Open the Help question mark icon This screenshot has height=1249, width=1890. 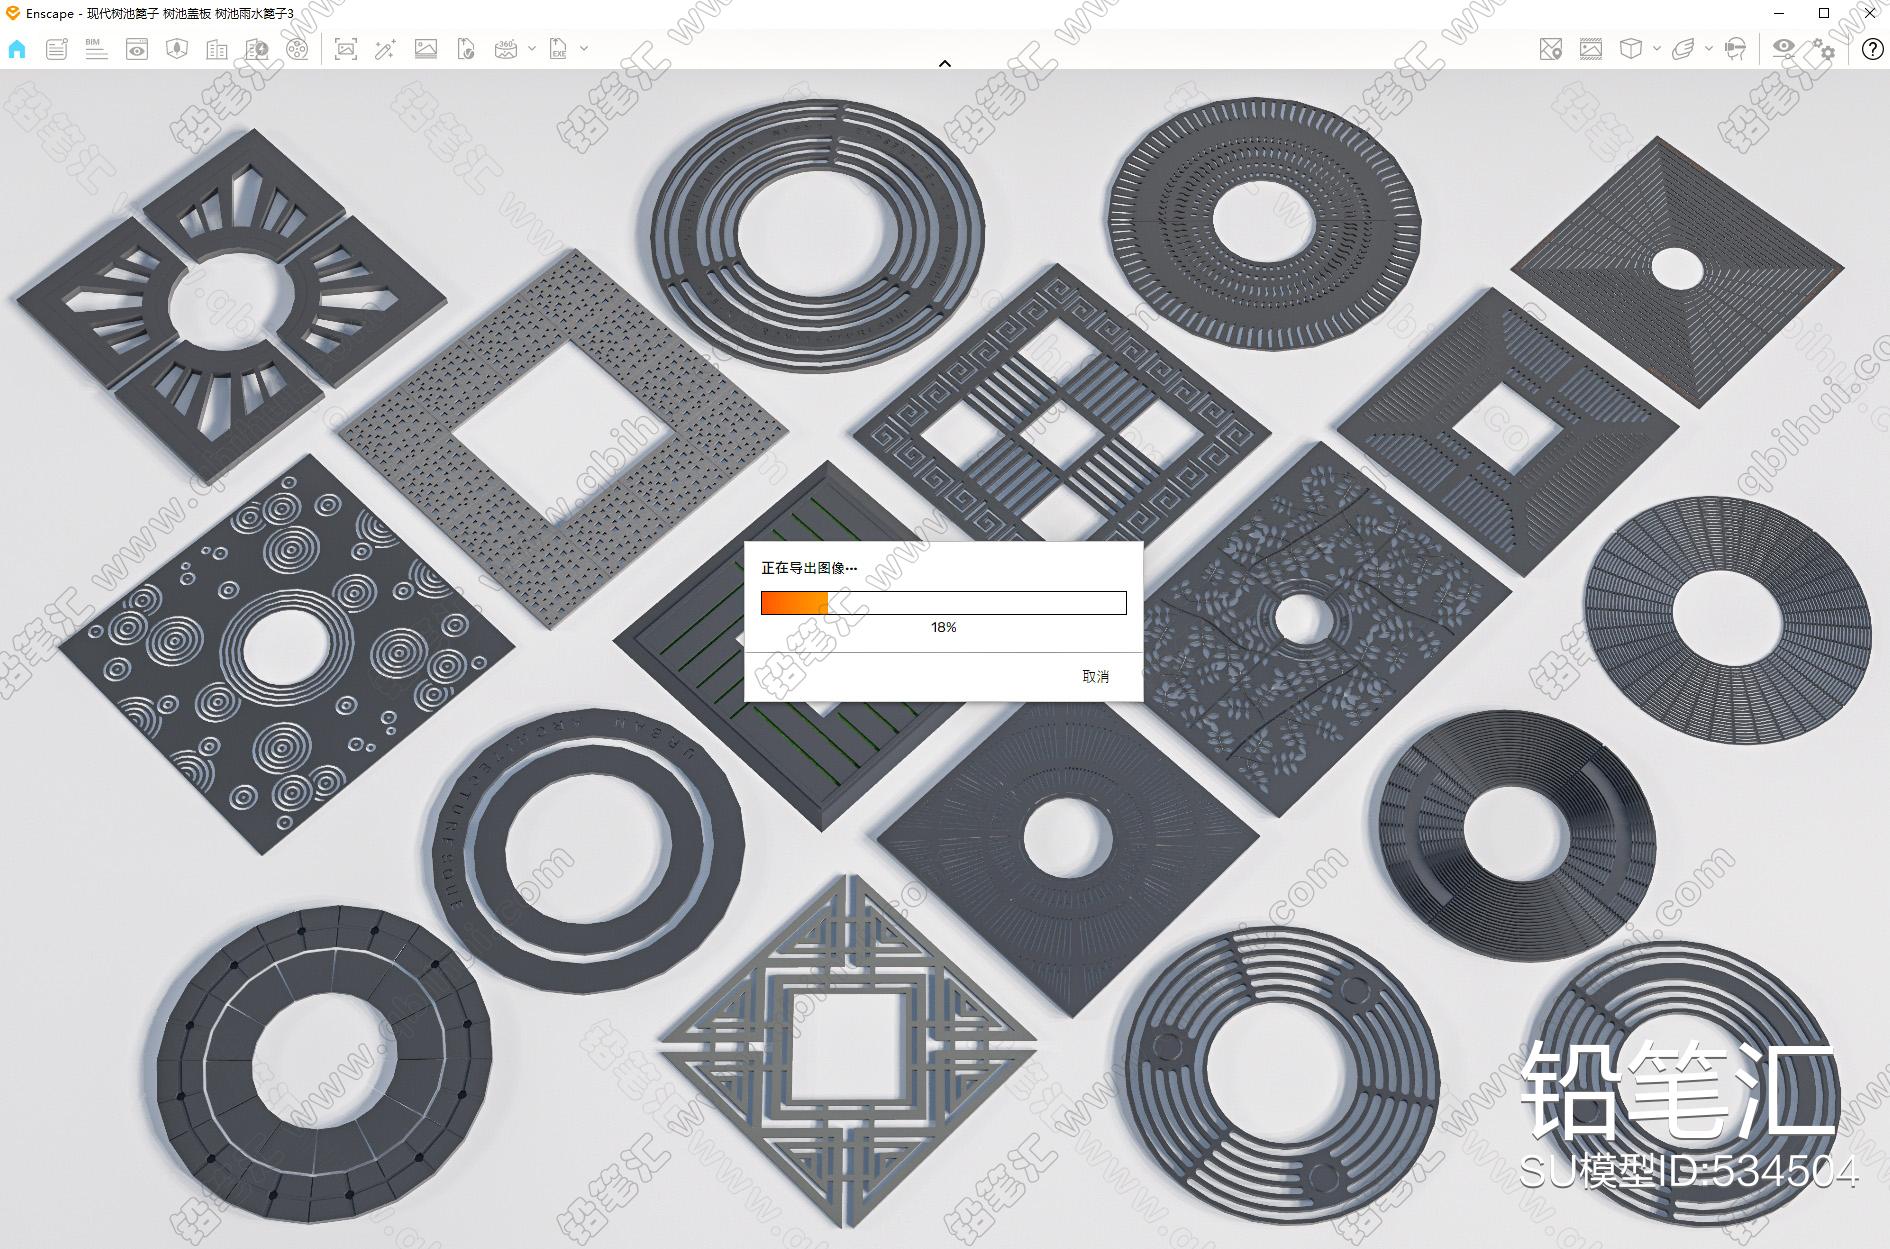click(x=1872, y=49)
